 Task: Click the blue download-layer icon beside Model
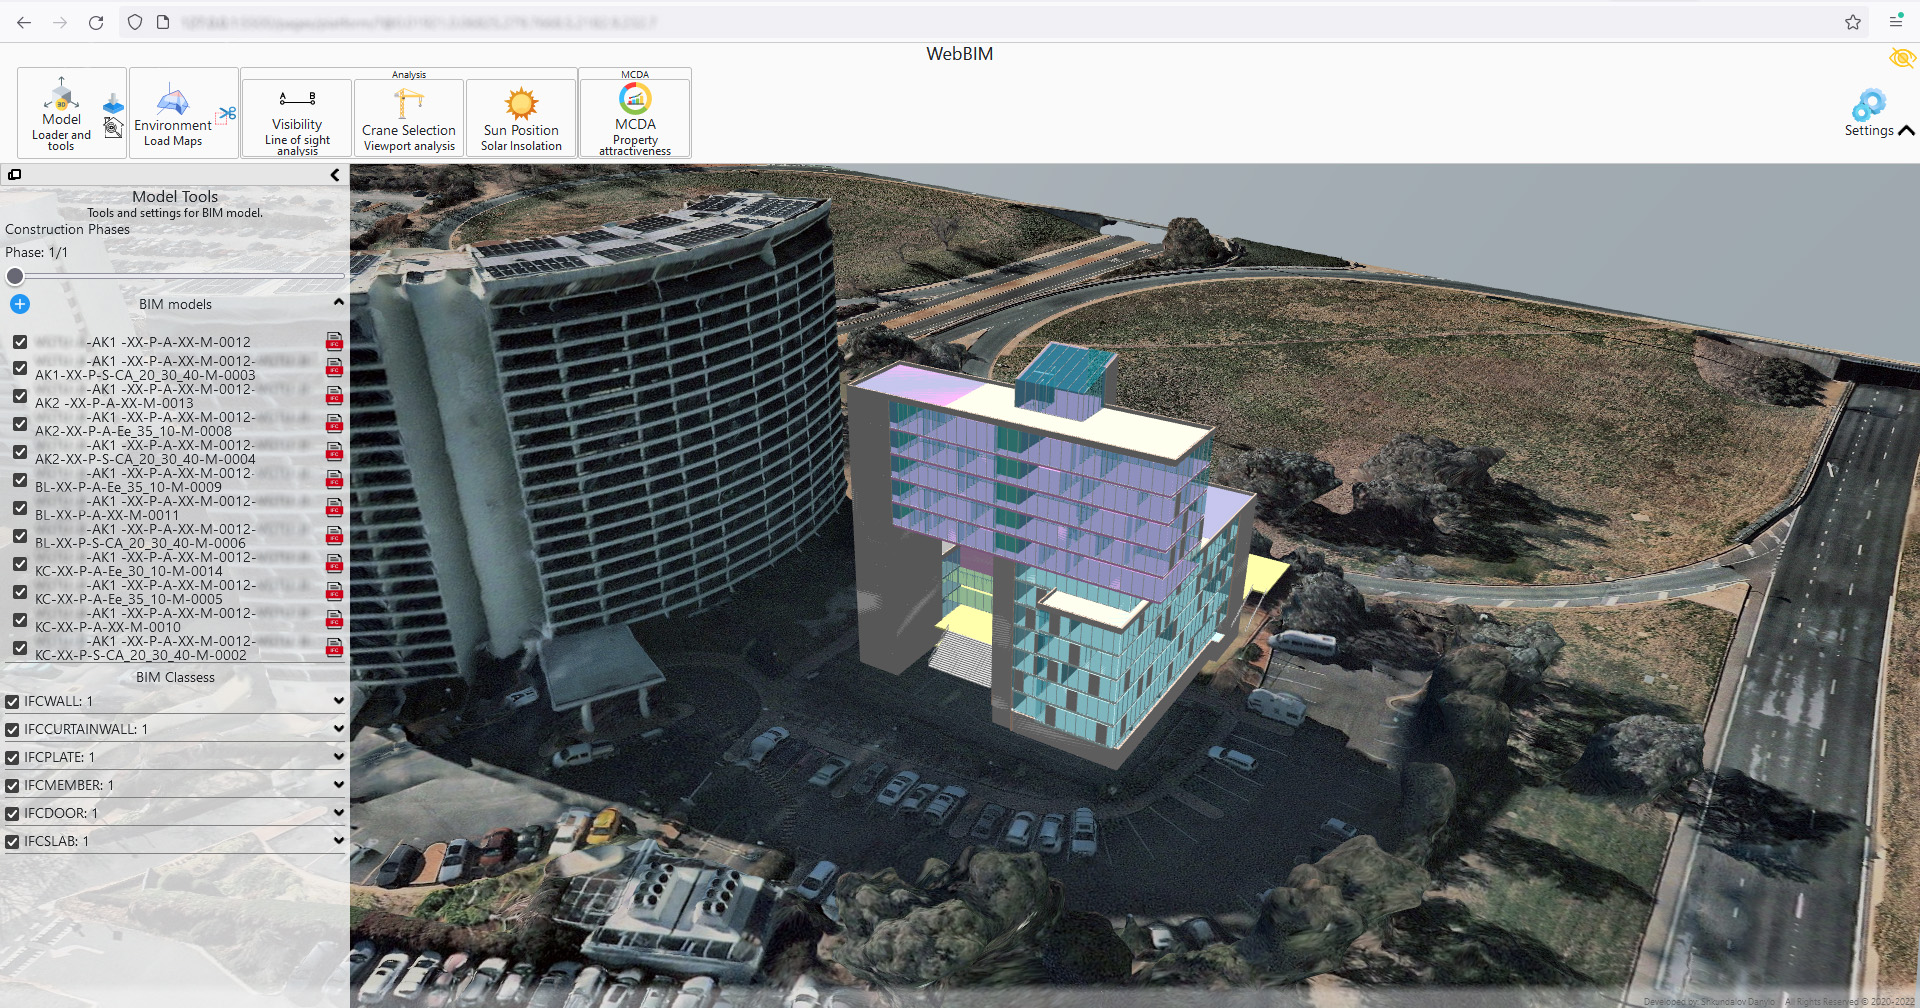[x=114, y=104]
